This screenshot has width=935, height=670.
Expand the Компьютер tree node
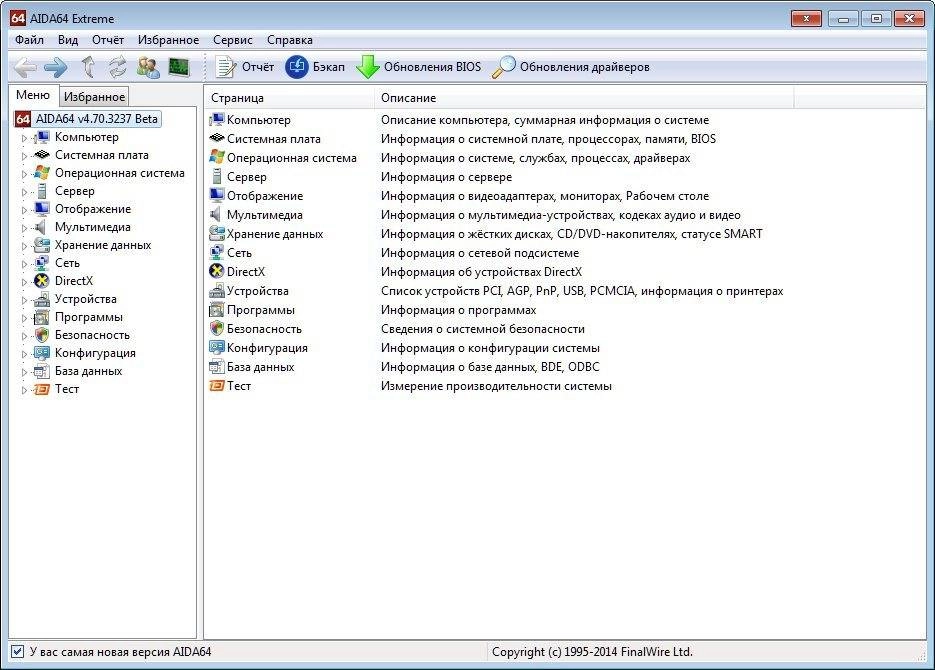(x=24, y=138)
